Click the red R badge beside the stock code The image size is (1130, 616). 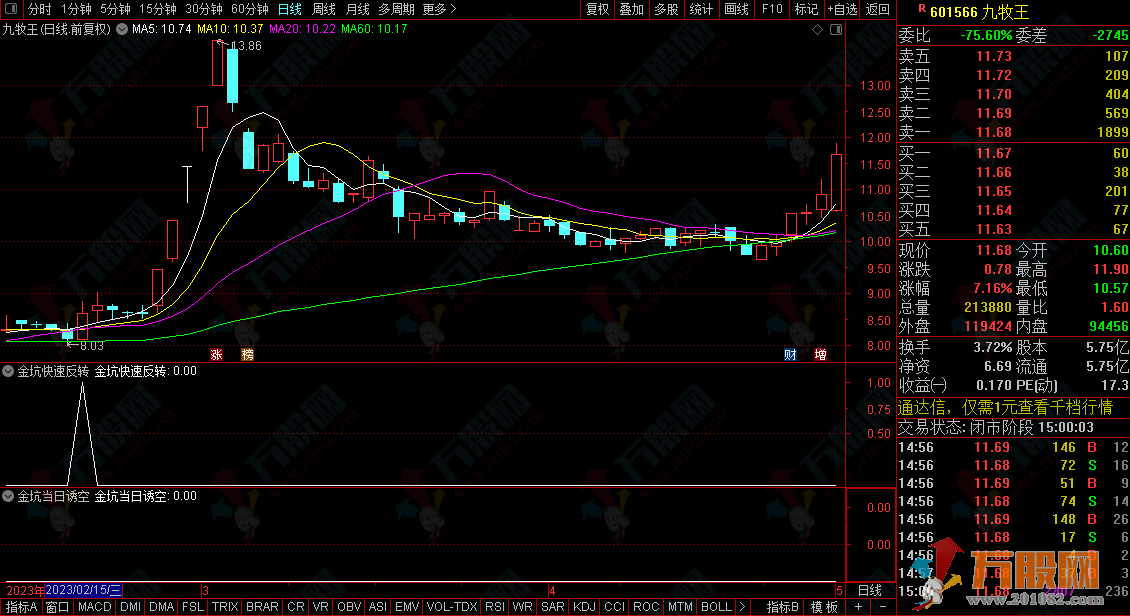tap(920, 10)
